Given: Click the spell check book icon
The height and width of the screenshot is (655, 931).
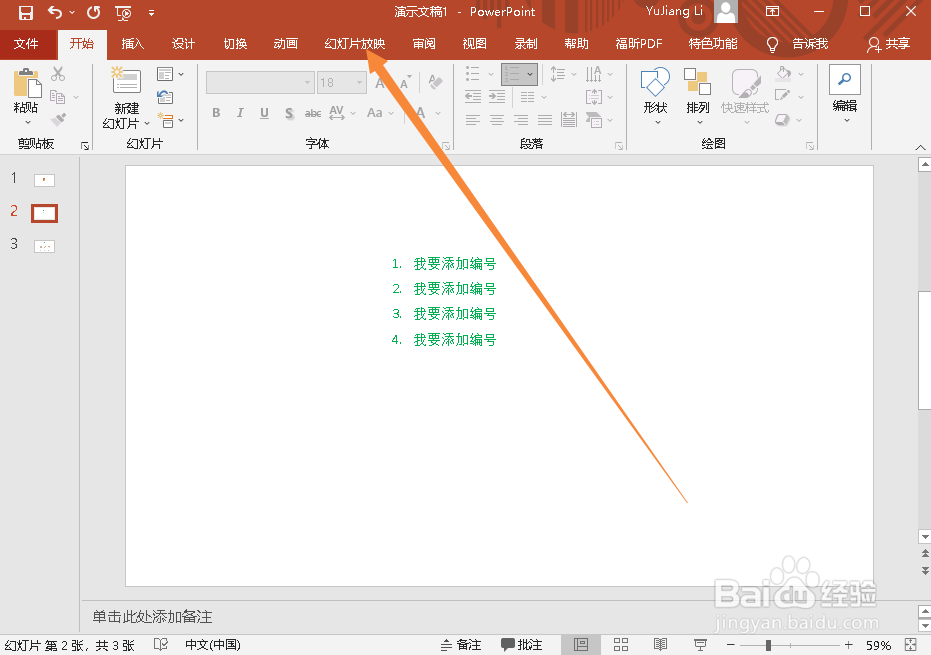Looking at the screenshot, I should 160,645.
